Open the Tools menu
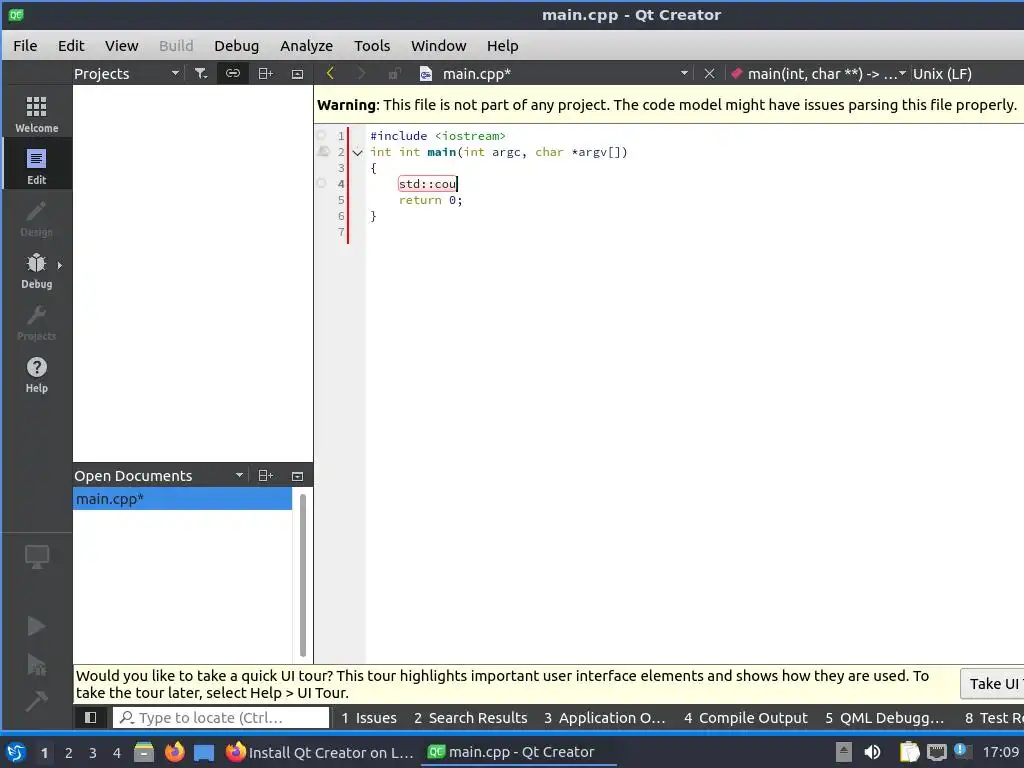This screenshot has height=768, width=1024. click(372, 46)
